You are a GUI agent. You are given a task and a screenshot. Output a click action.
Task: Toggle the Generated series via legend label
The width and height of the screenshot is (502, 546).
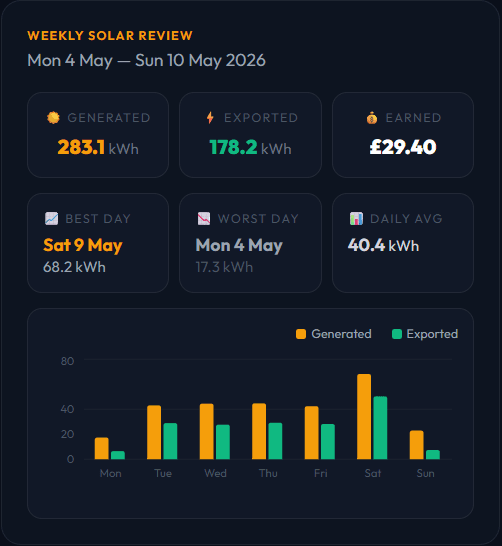point(341,334)
